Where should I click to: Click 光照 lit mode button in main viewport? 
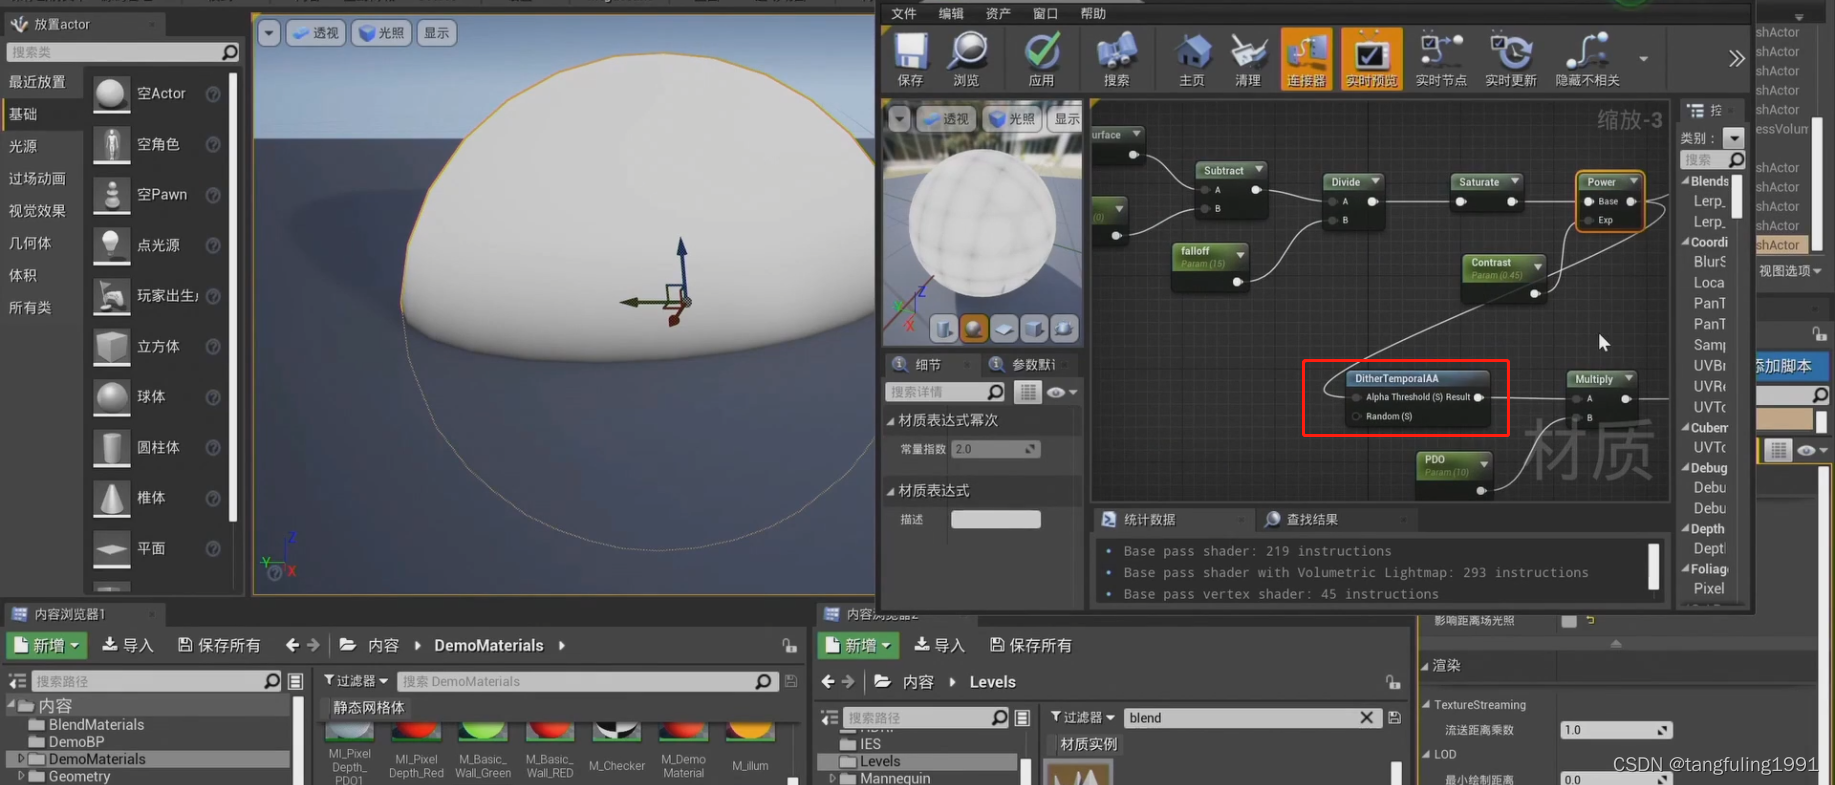tap(381, 33)
